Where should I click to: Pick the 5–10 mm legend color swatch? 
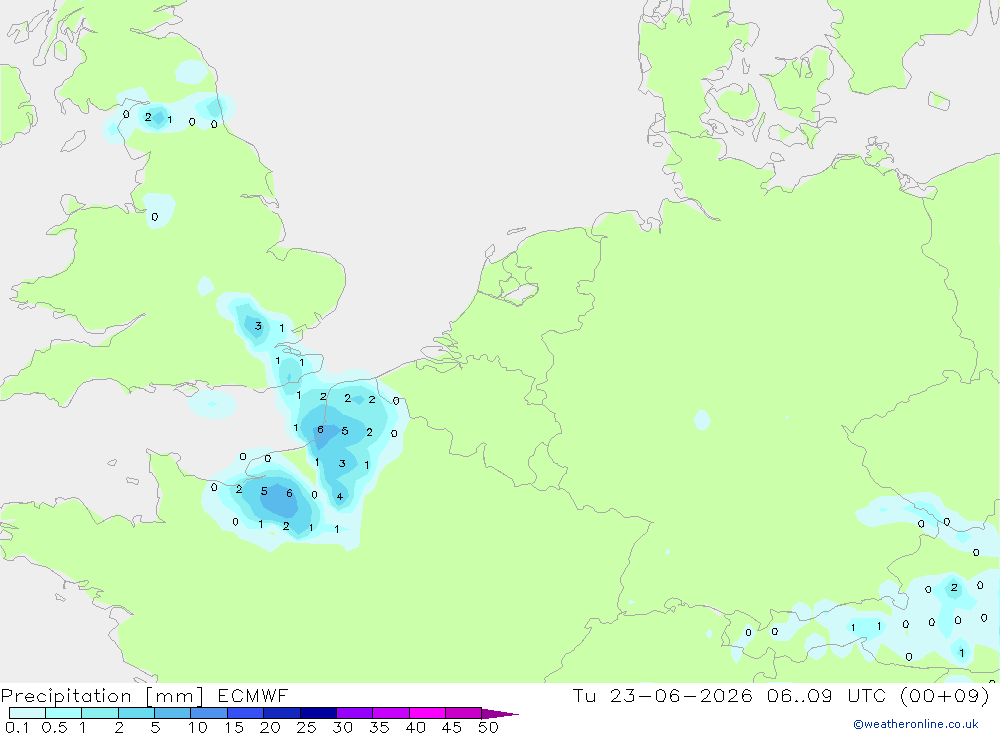[173, 713]
